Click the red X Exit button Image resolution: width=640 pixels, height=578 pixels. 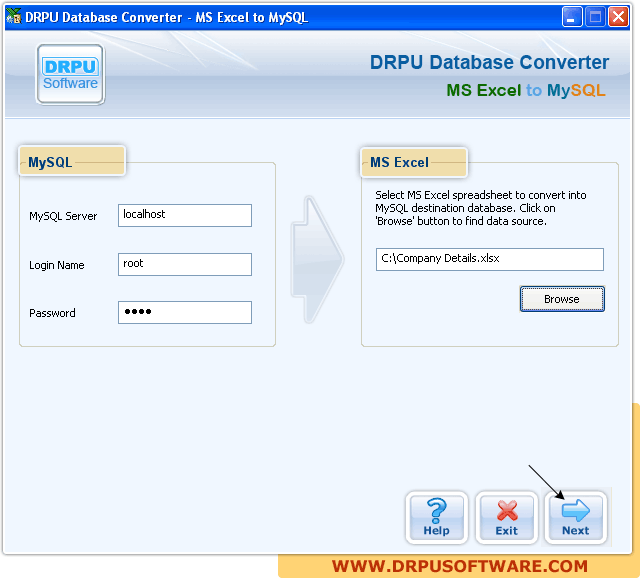[x=507, y=518]
